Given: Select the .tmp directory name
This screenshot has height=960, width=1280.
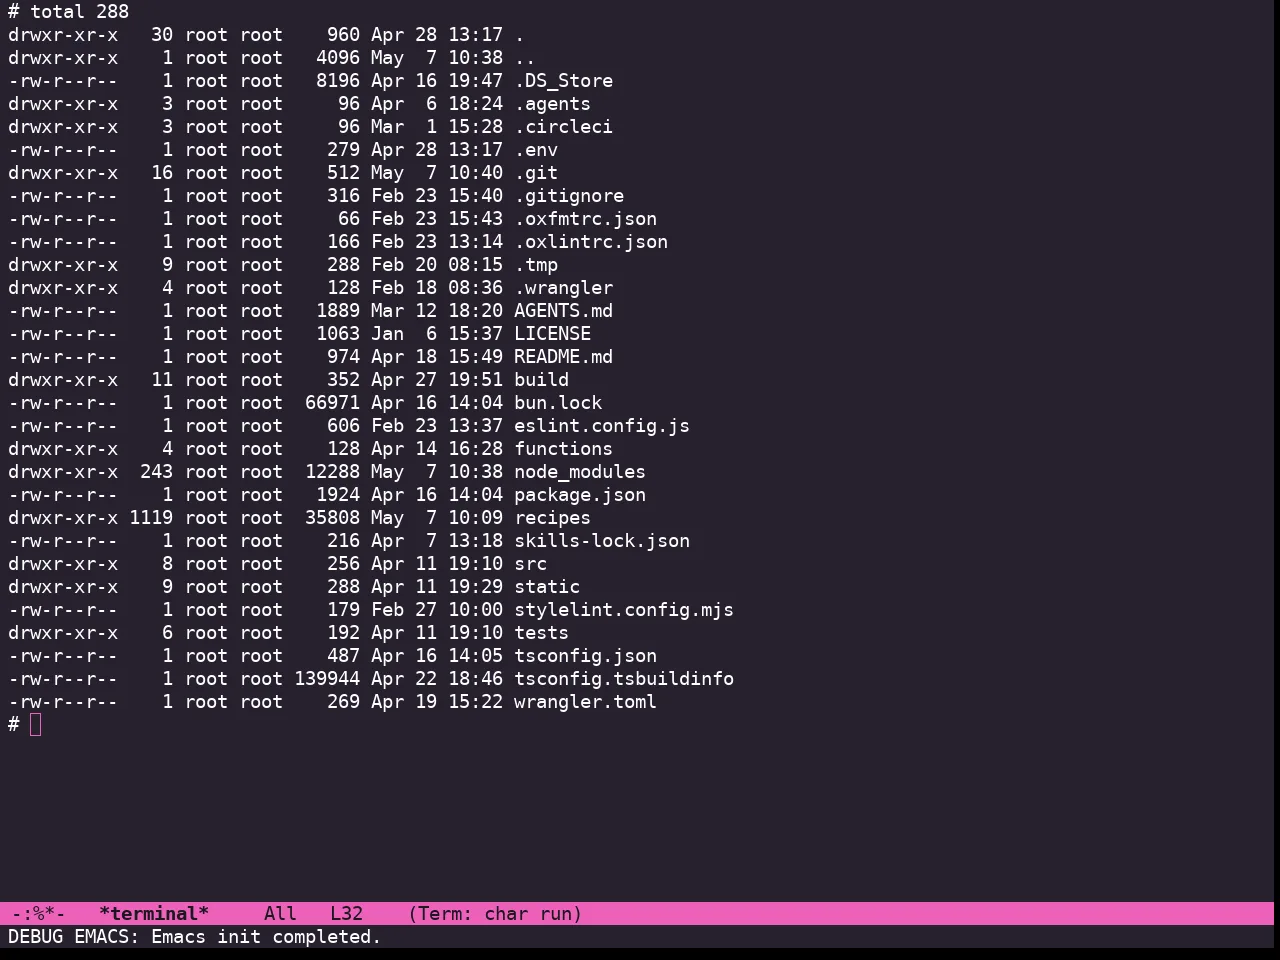Looking at the screenshot, I should point(536,265).
